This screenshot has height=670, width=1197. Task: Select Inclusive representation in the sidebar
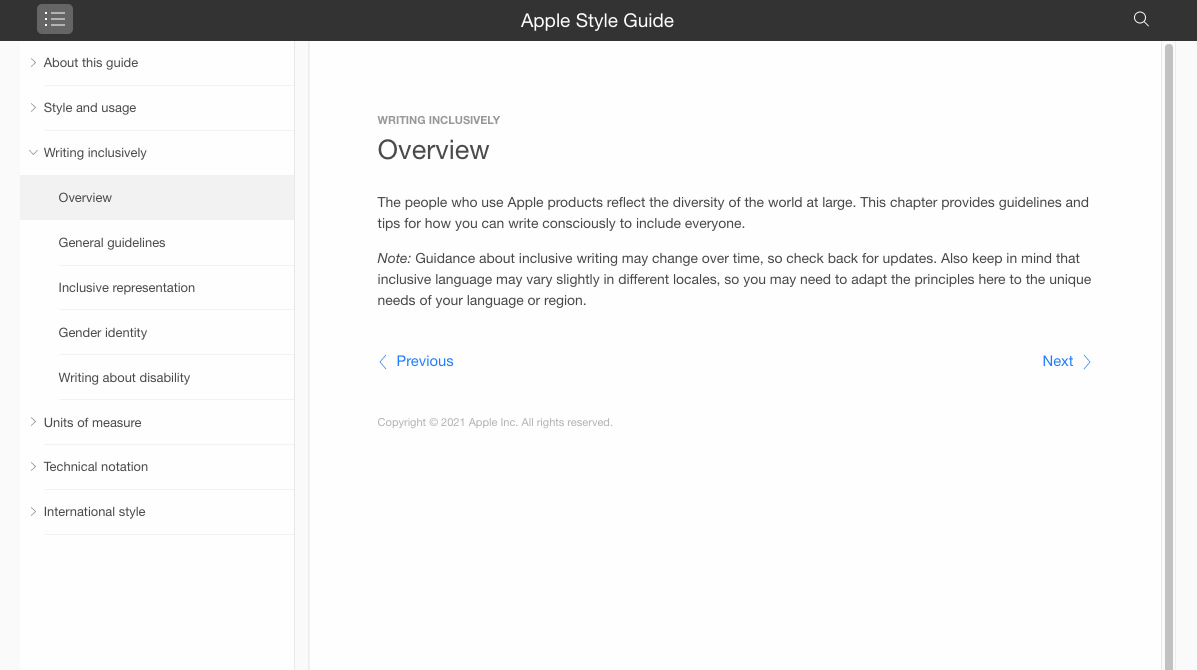126,287
